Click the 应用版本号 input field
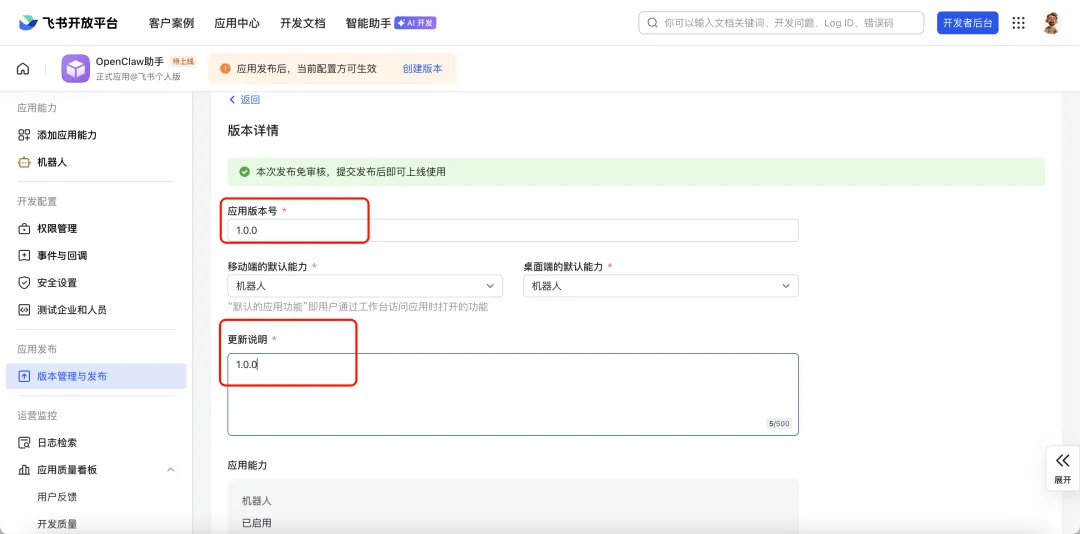 click(x=513, y=230)
